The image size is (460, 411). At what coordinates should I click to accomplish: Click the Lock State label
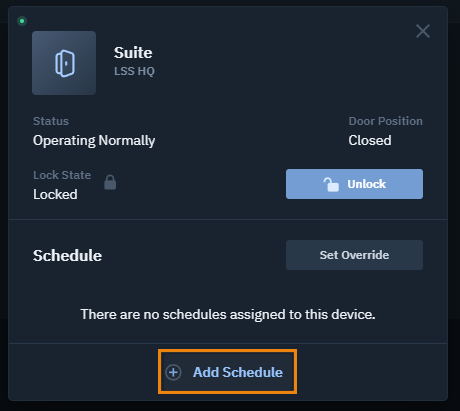(x=62, y=175)
